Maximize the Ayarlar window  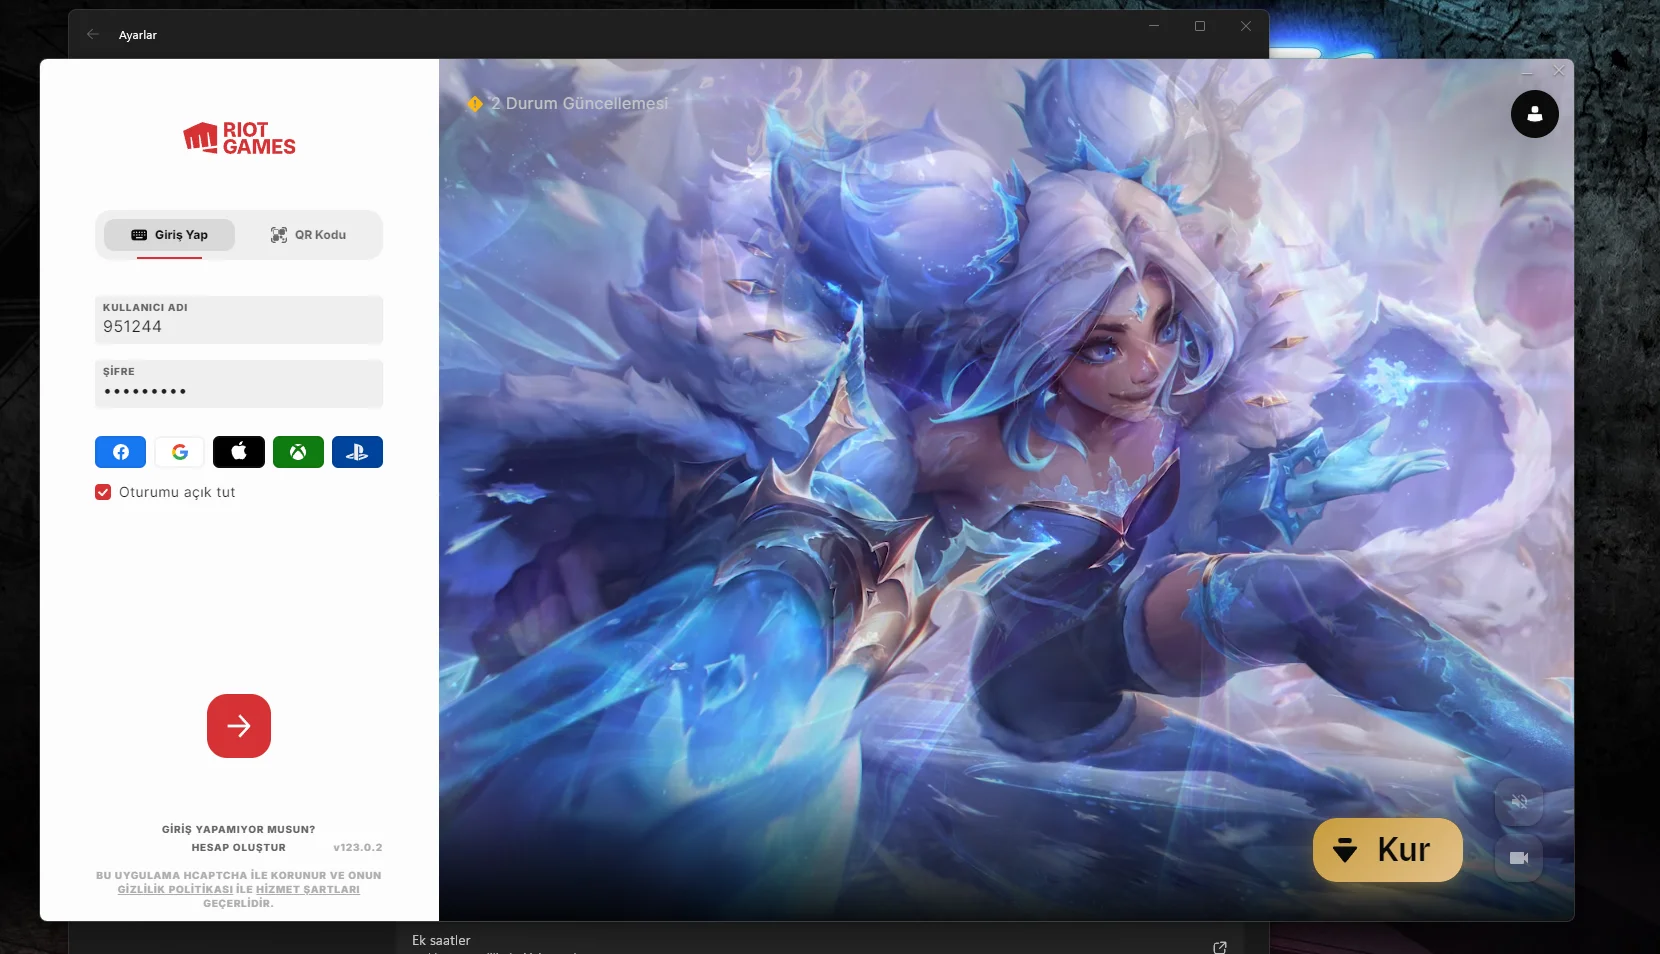tap(1200, 26)
